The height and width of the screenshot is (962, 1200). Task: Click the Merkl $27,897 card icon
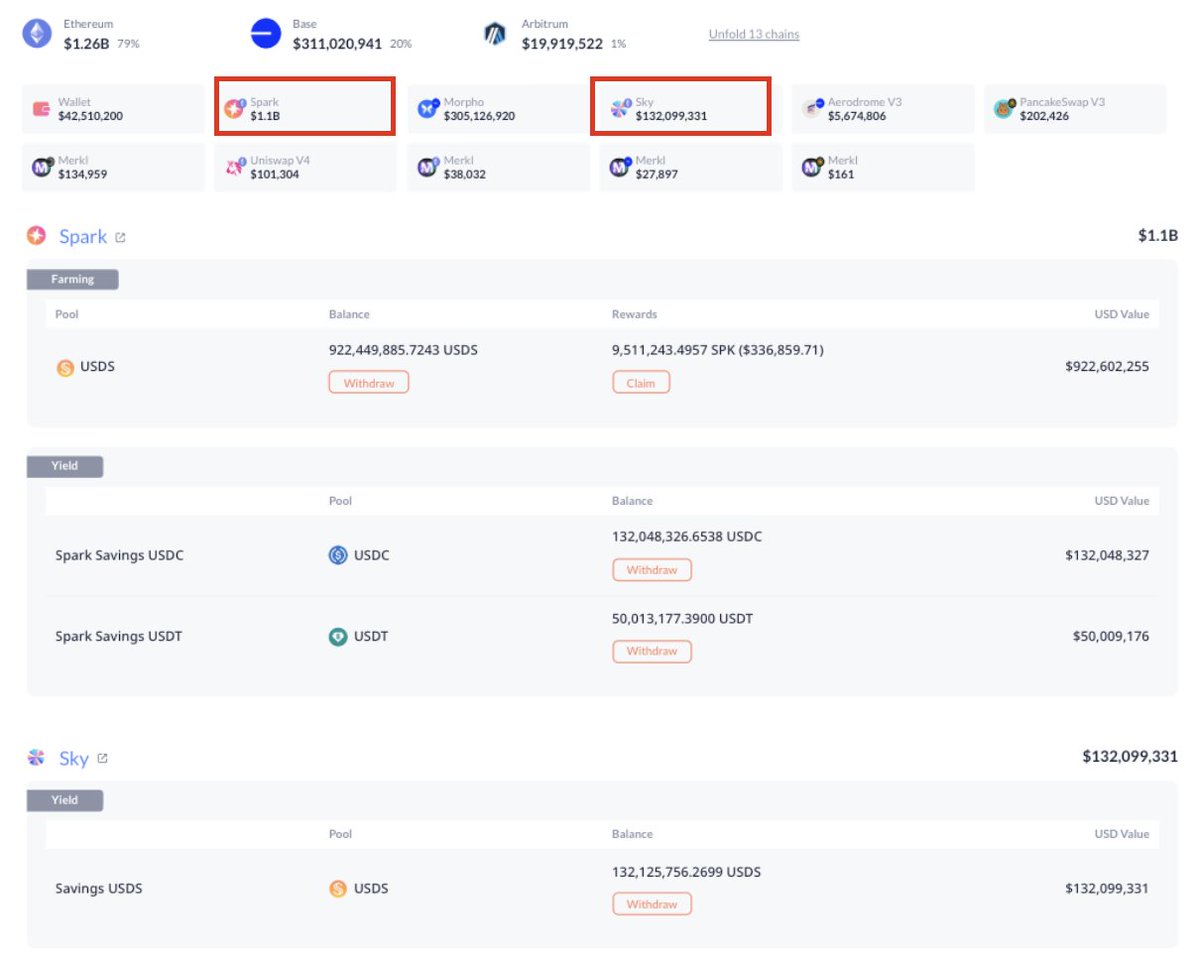[x=620, y=167]
